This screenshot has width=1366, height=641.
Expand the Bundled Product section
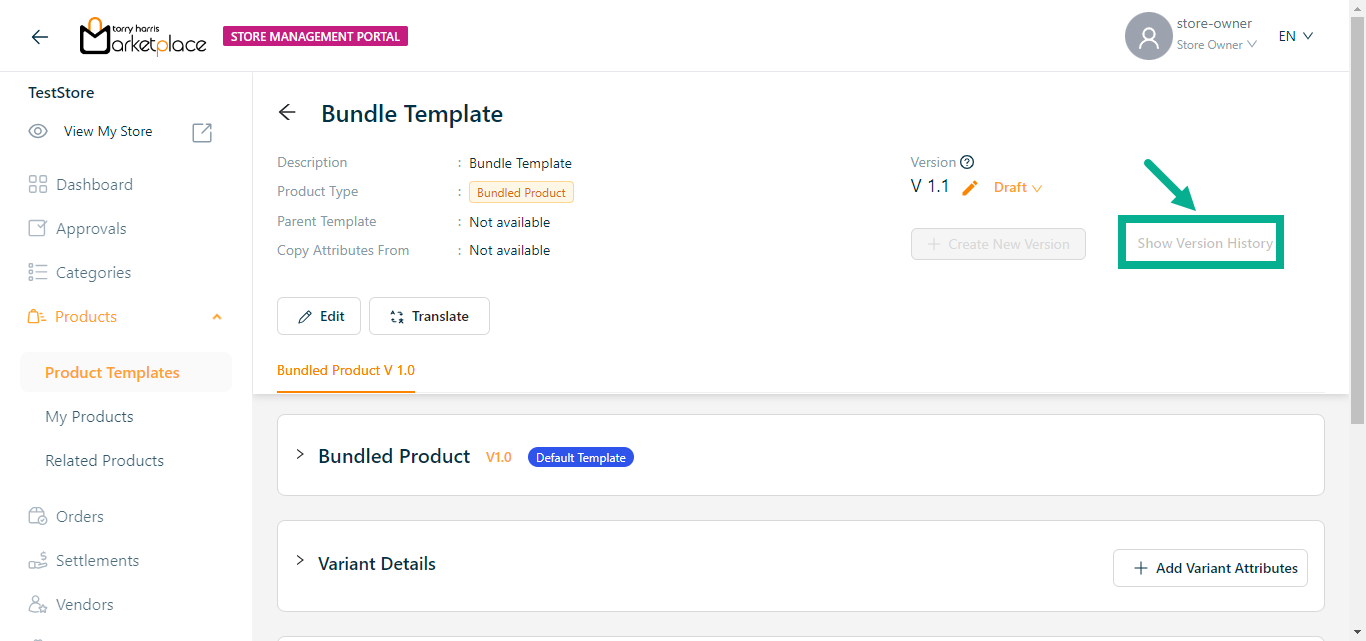pyautogui.click(x=300, y=455)
